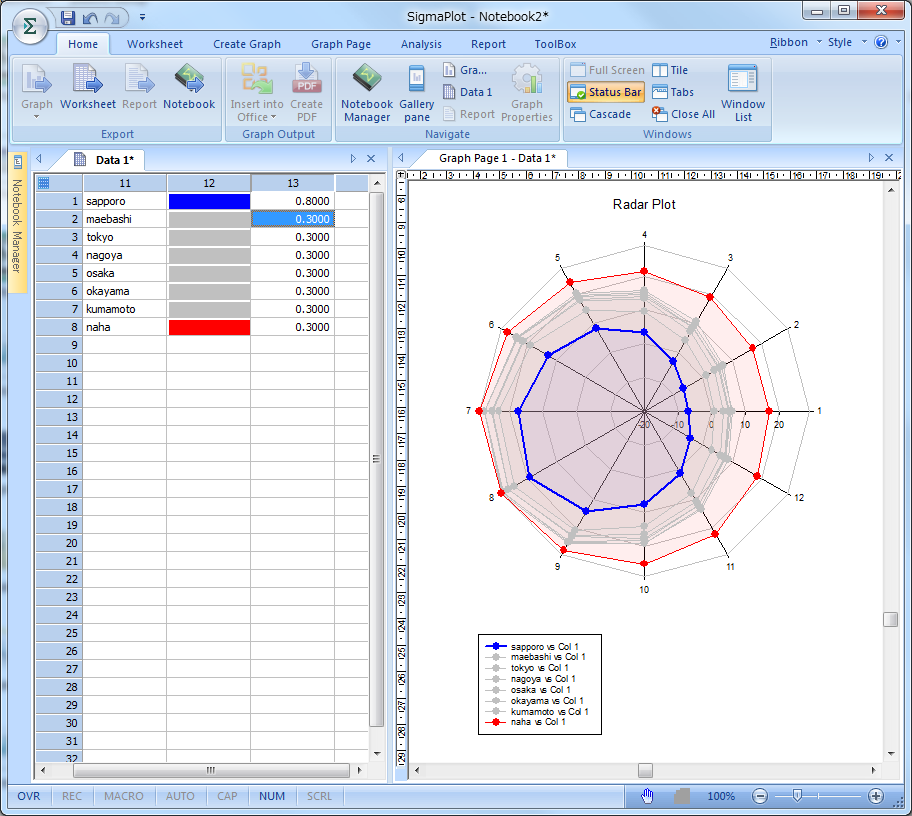The width and height of the screenshot is (912, 816).
Task: Click the Radar Plot title
Action: pos(644,205)
